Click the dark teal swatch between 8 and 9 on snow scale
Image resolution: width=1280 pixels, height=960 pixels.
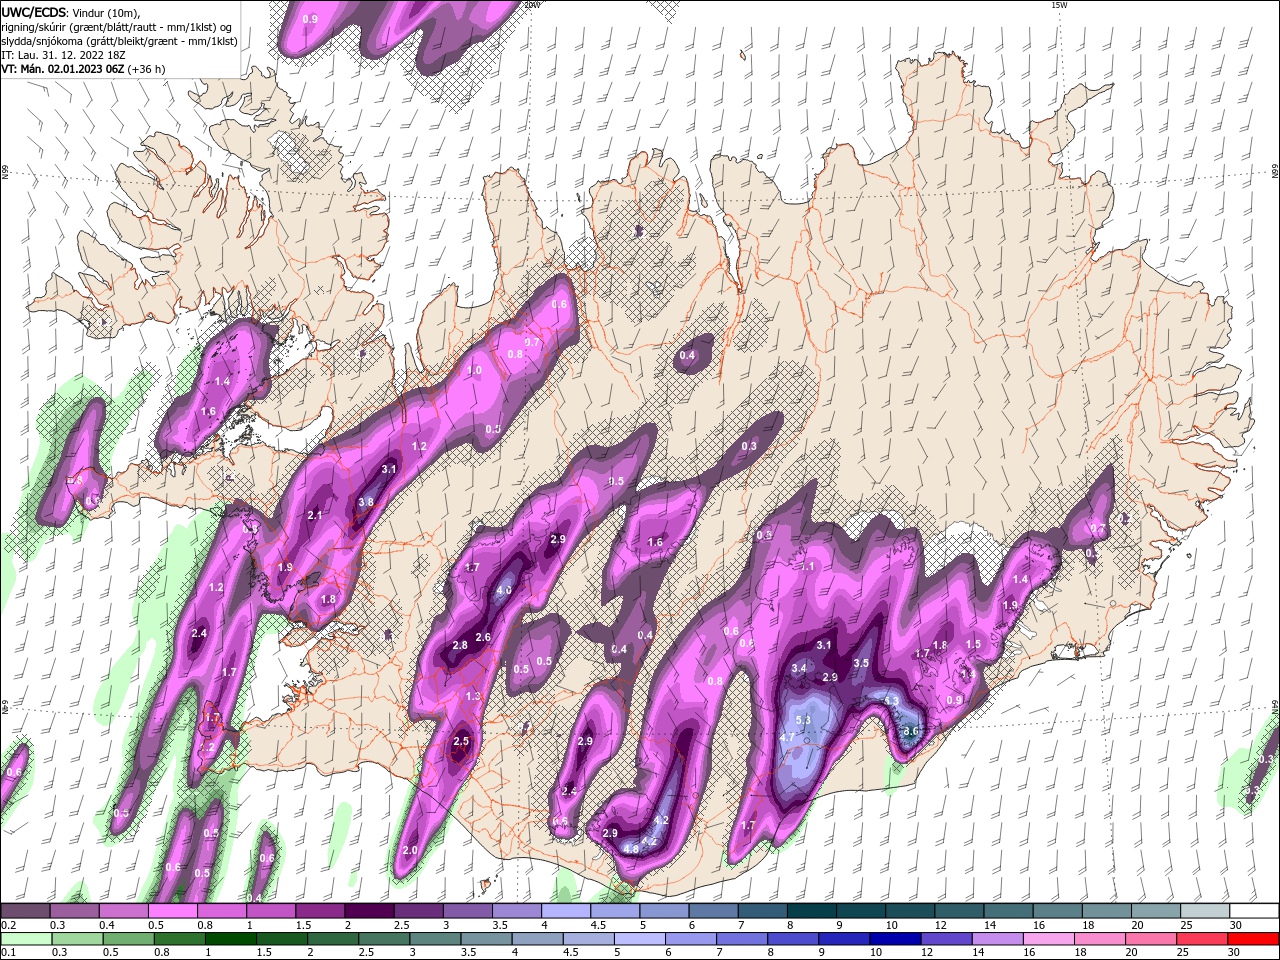click(812, 911)
